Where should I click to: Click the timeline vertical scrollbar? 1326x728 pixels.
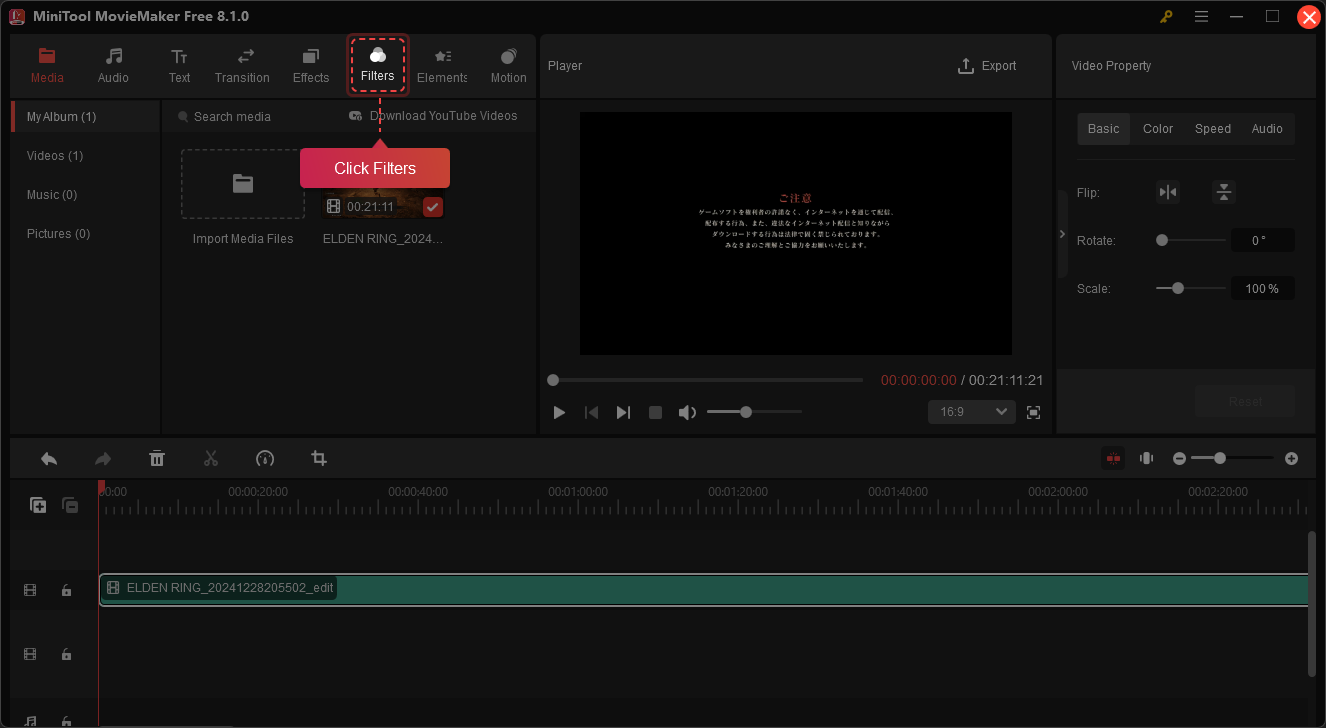pos(1312,605)
